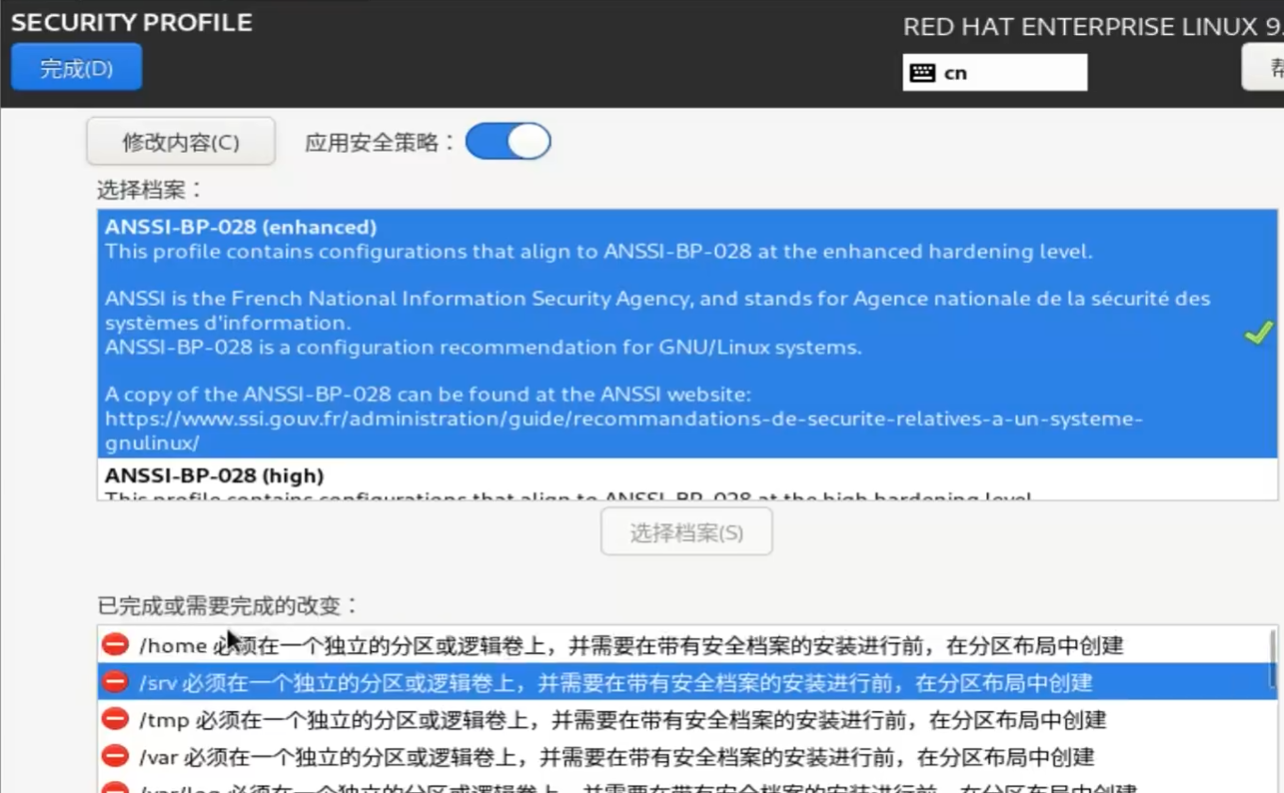Image resolution: width=1284 pixels, height=793 pixels.
Task: Open 修改内容(C) to change content
Action: (x=181, y=142)
